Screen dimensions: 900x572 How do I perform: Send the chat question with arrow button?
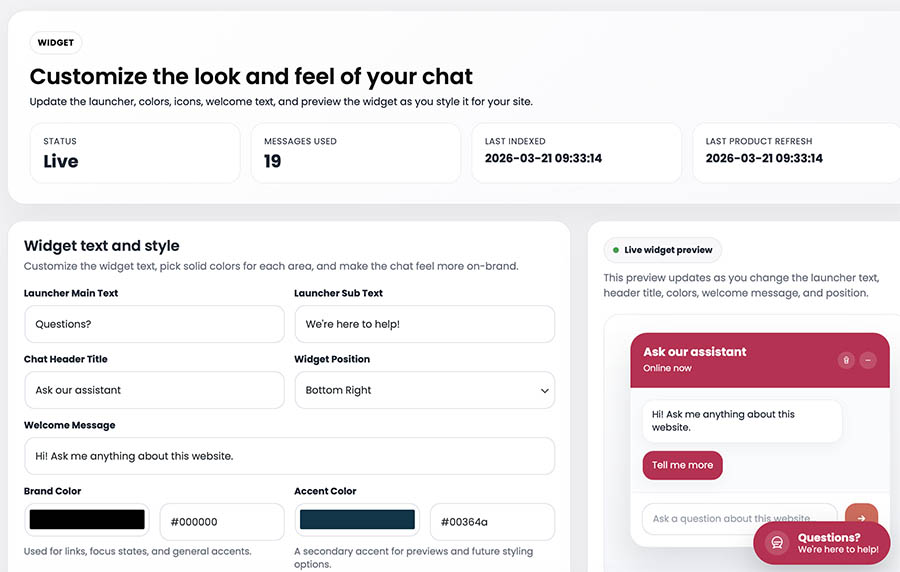pyautogui.click(x=861, y=518)
